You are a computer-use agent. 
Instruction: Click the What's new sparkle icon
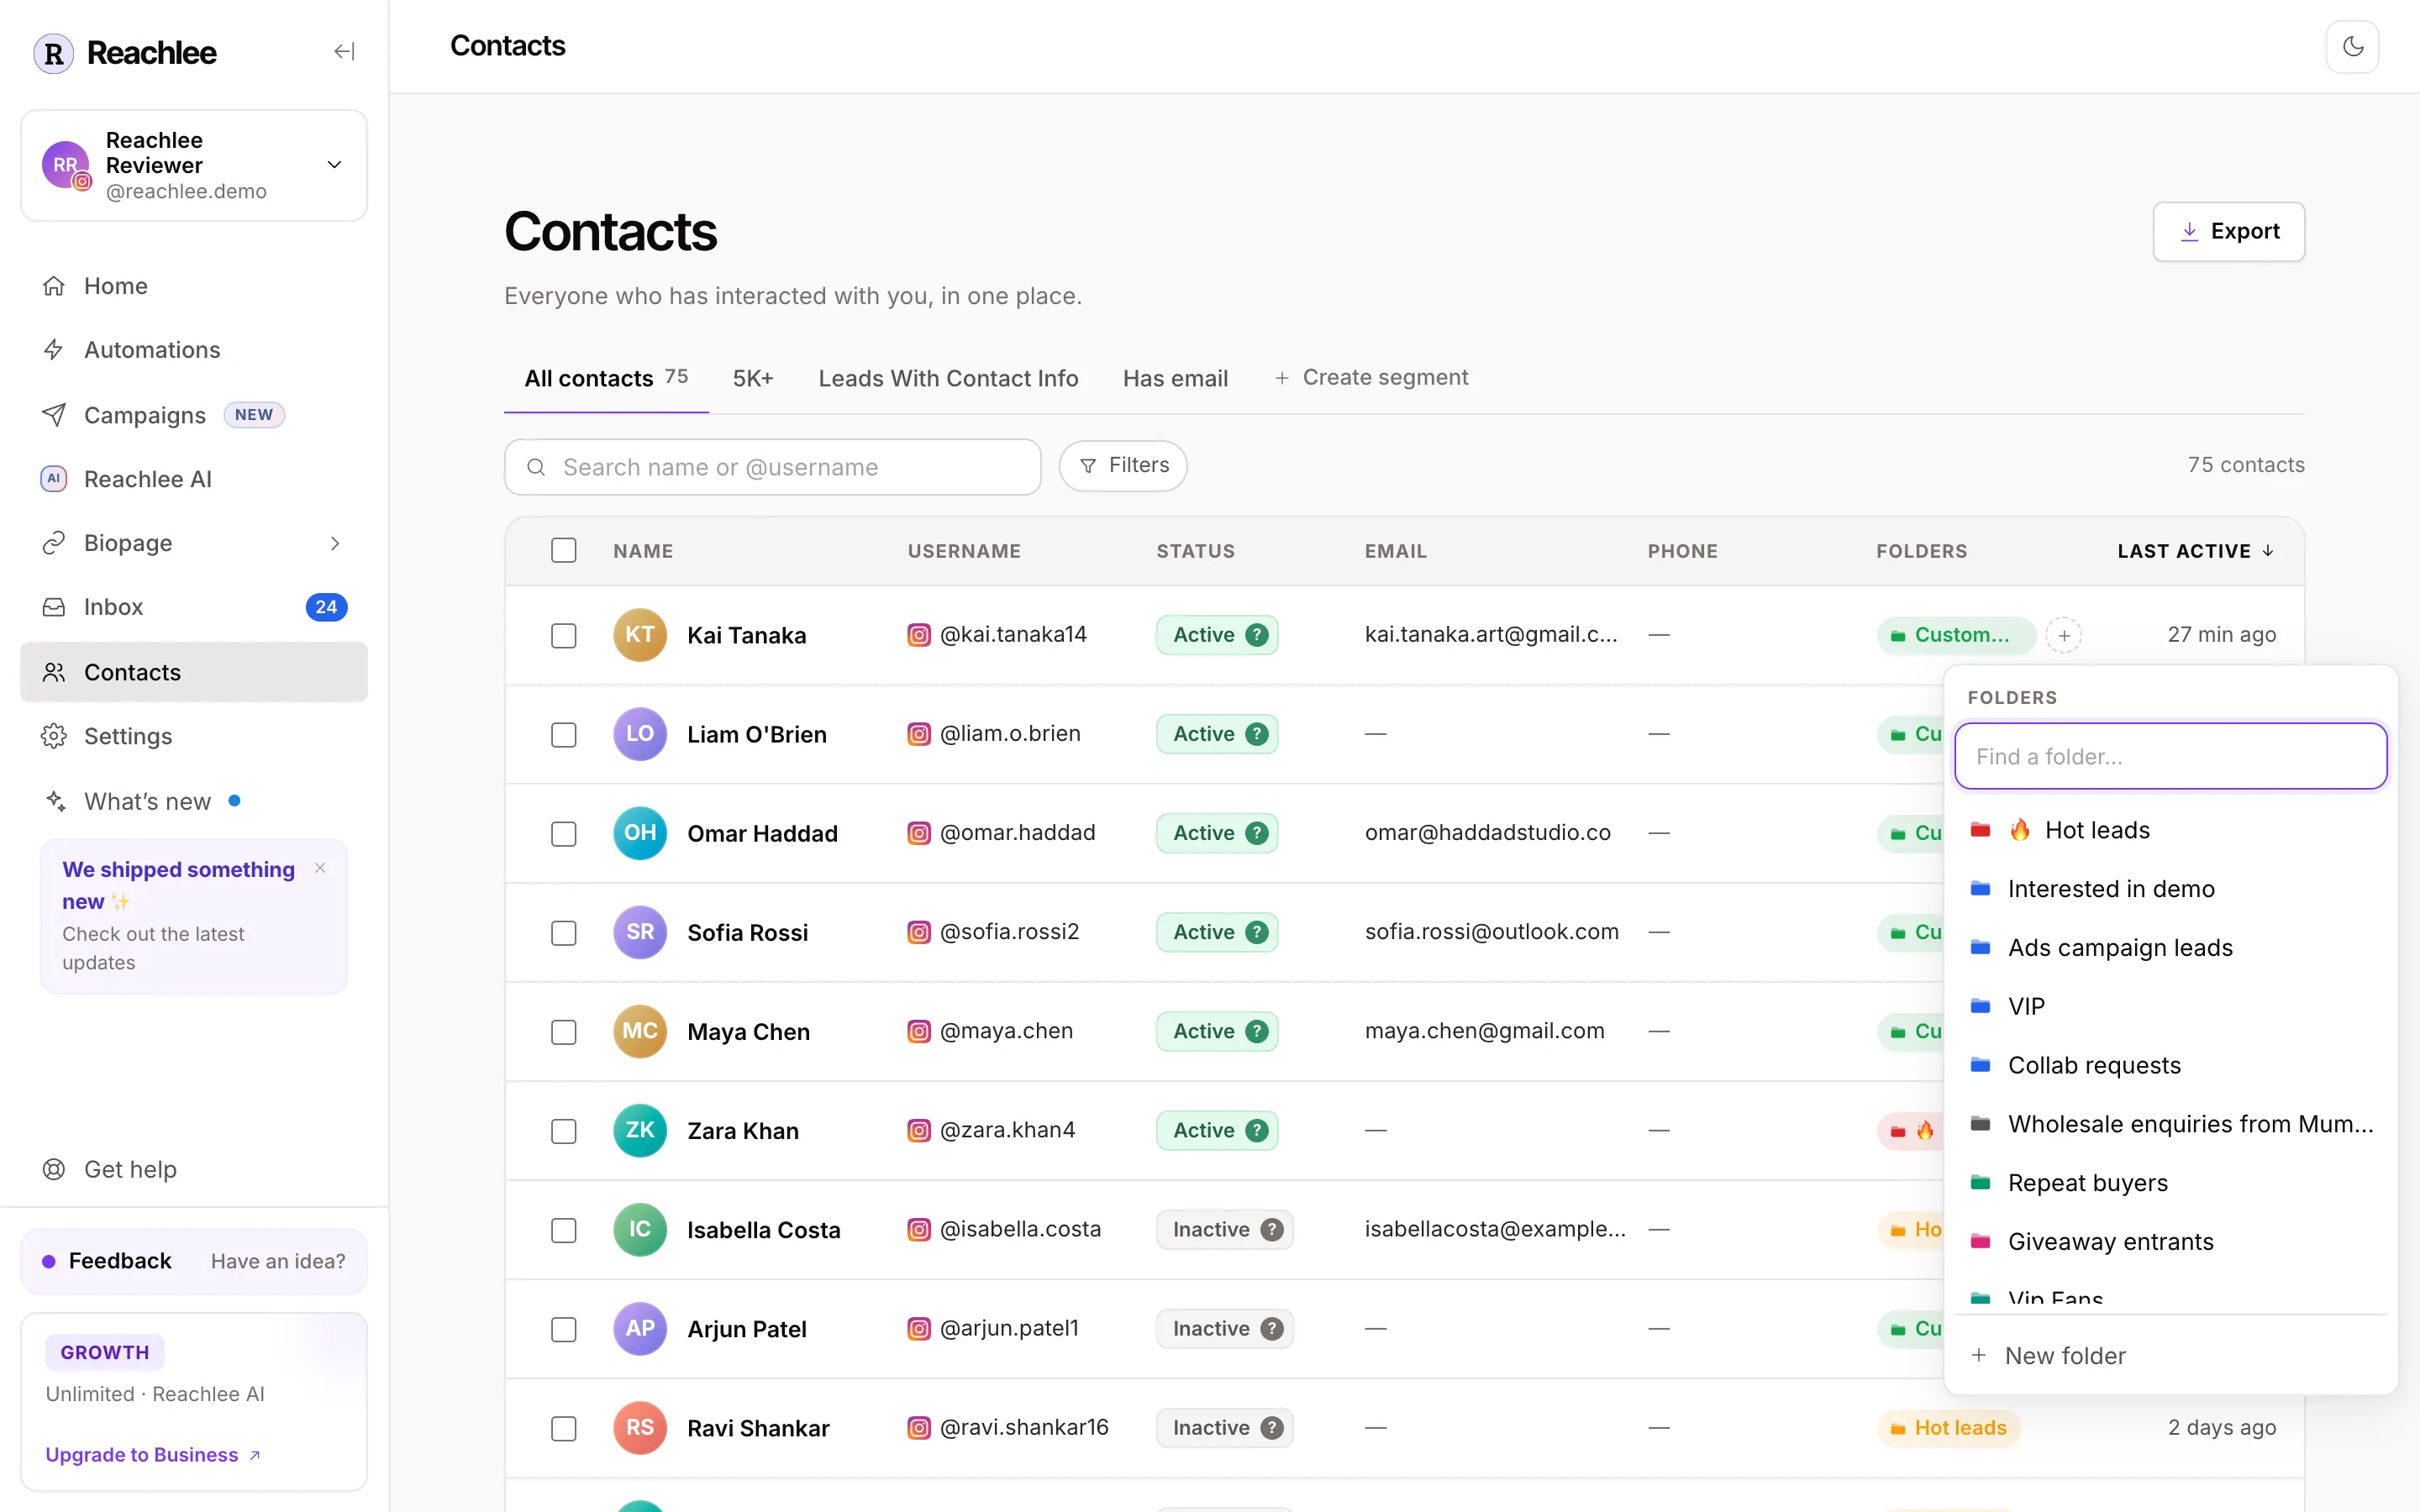55,801
